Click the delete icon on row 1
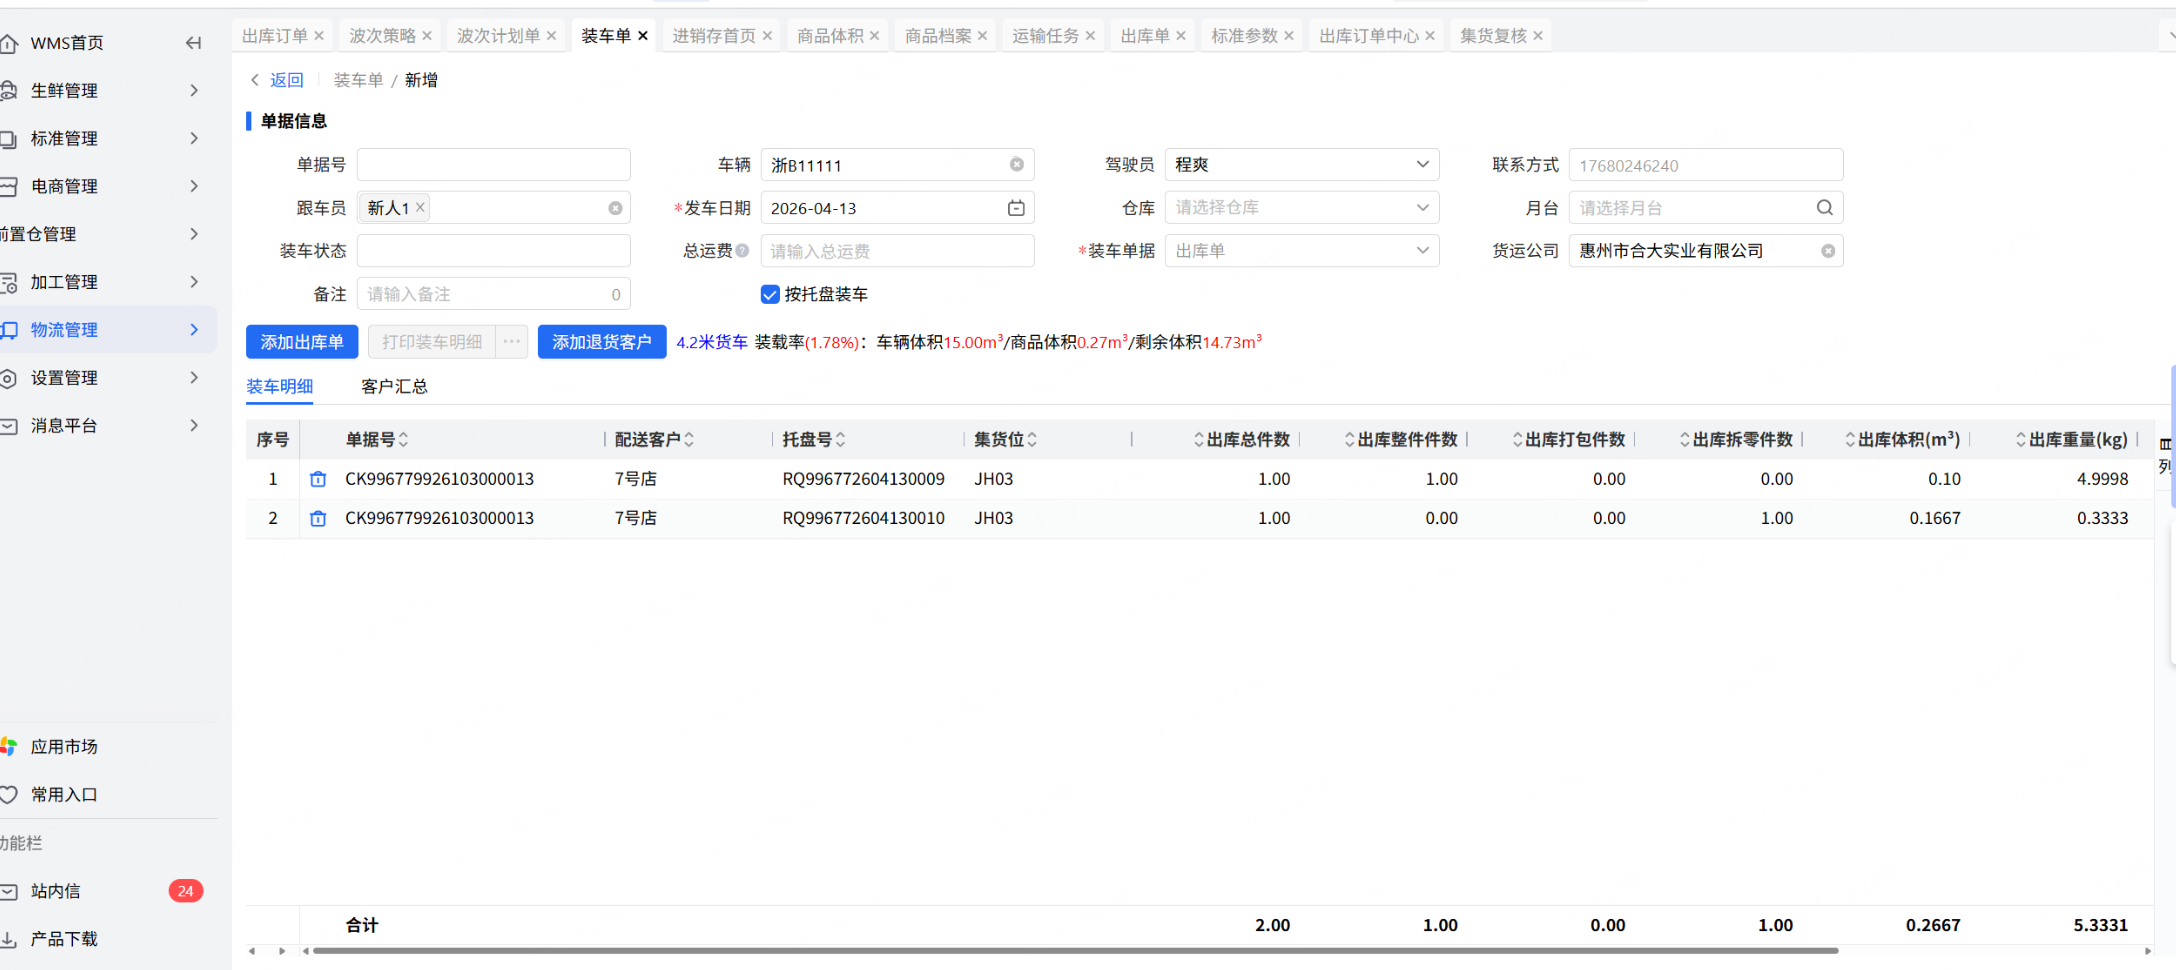Viewport: 2176px width, 970px height. click(318, 479)
